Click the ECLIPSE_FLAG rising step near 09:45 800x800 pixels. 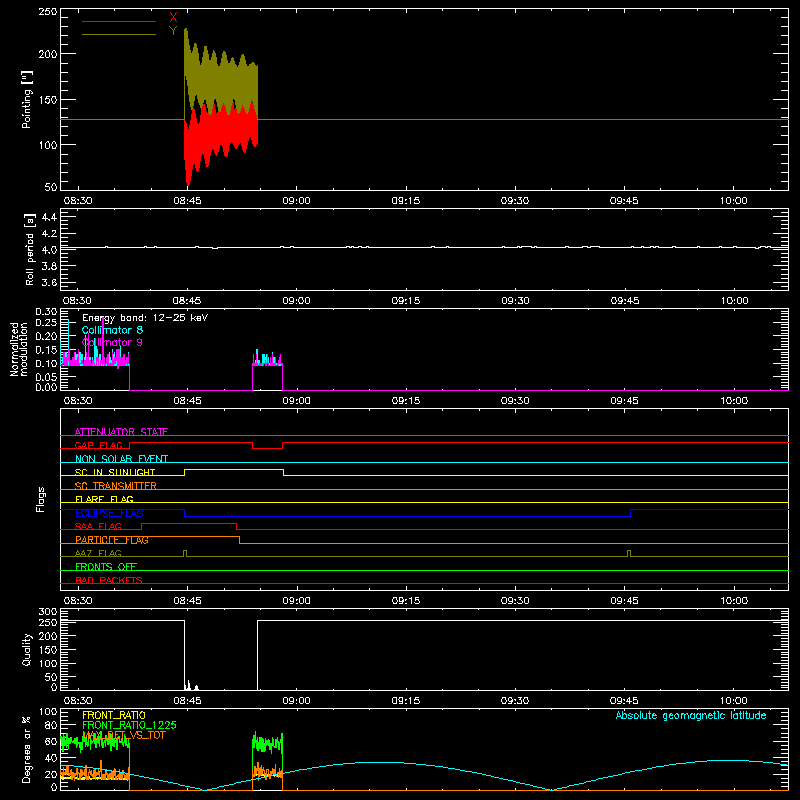point(631,513)
